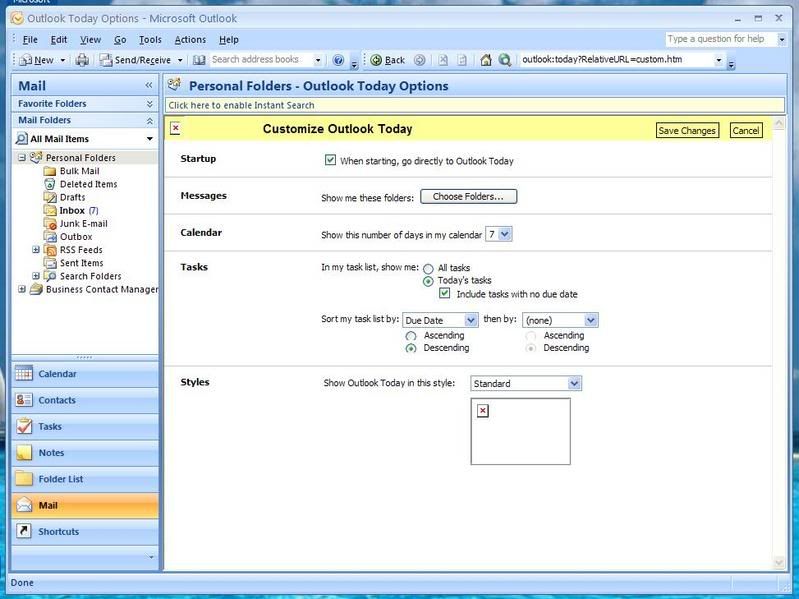
Task: Open Contacts from the navigation pane
Action: click(57, 400)
